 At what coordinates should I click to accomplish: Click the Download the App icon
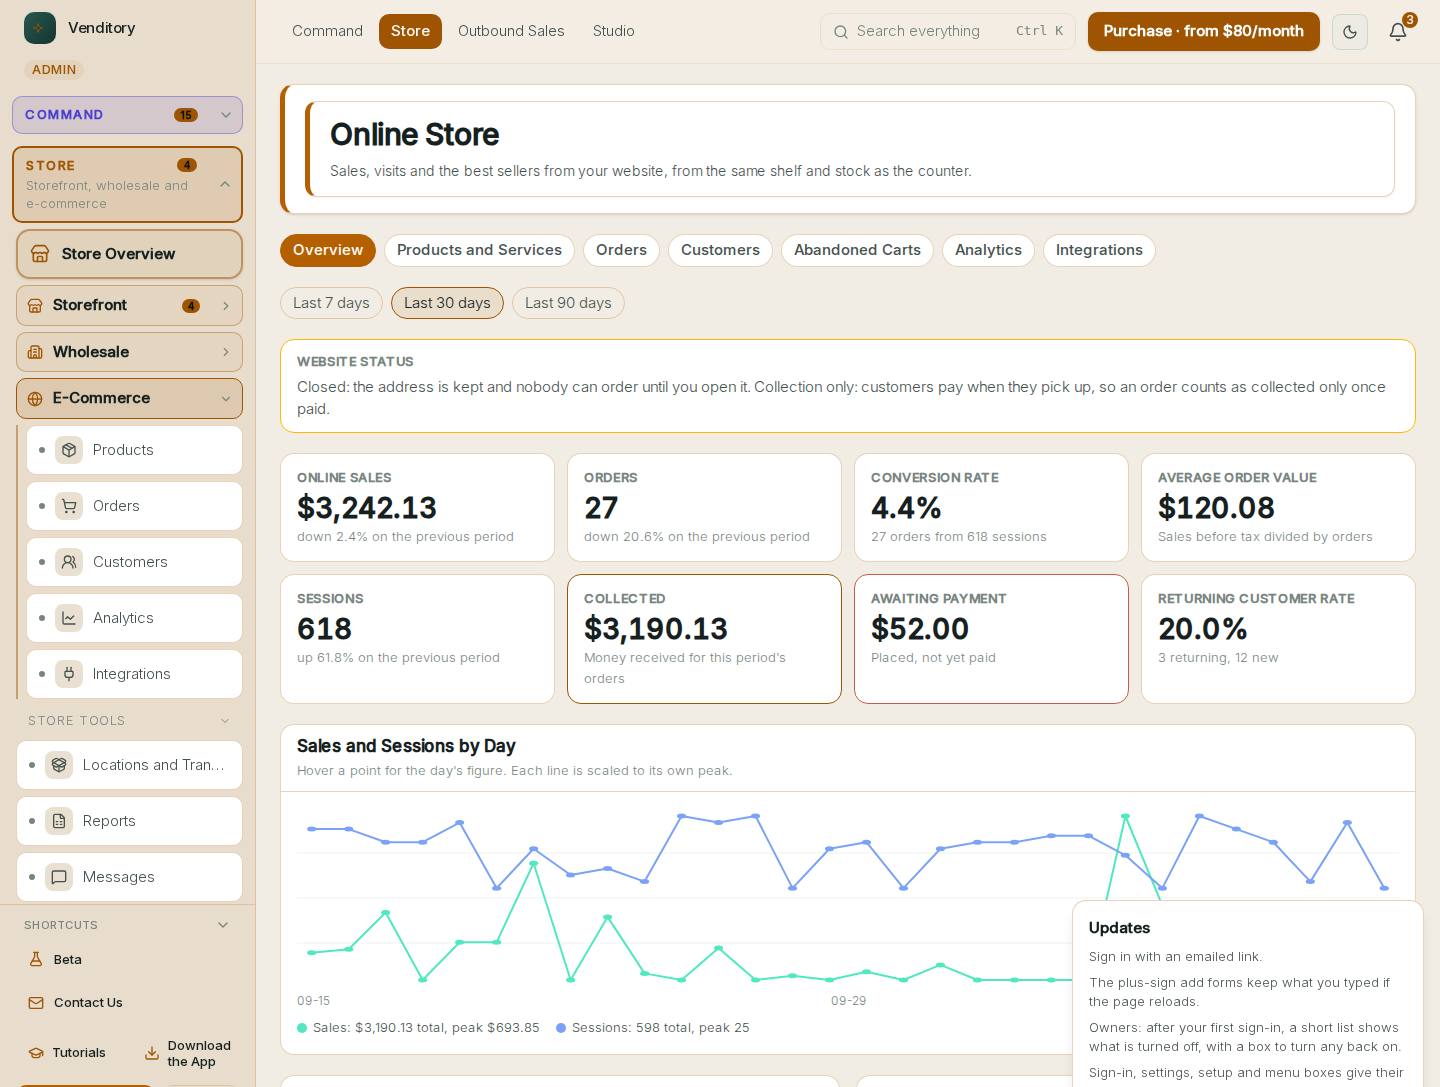click(x=152, y=1053)
